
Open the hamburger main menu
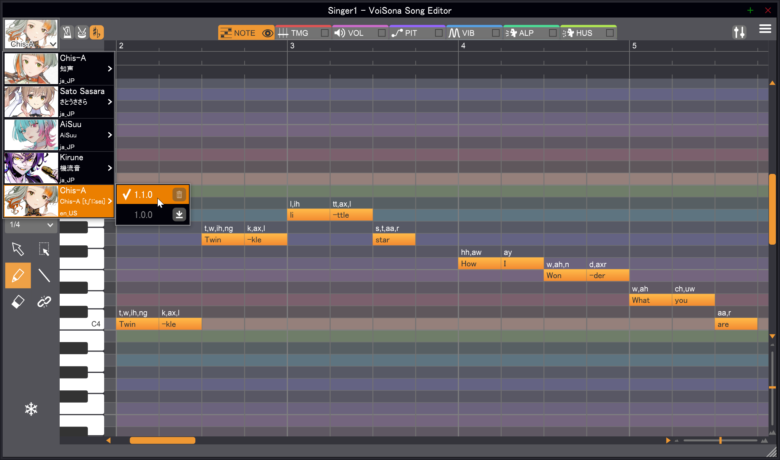tap(765, 30)
